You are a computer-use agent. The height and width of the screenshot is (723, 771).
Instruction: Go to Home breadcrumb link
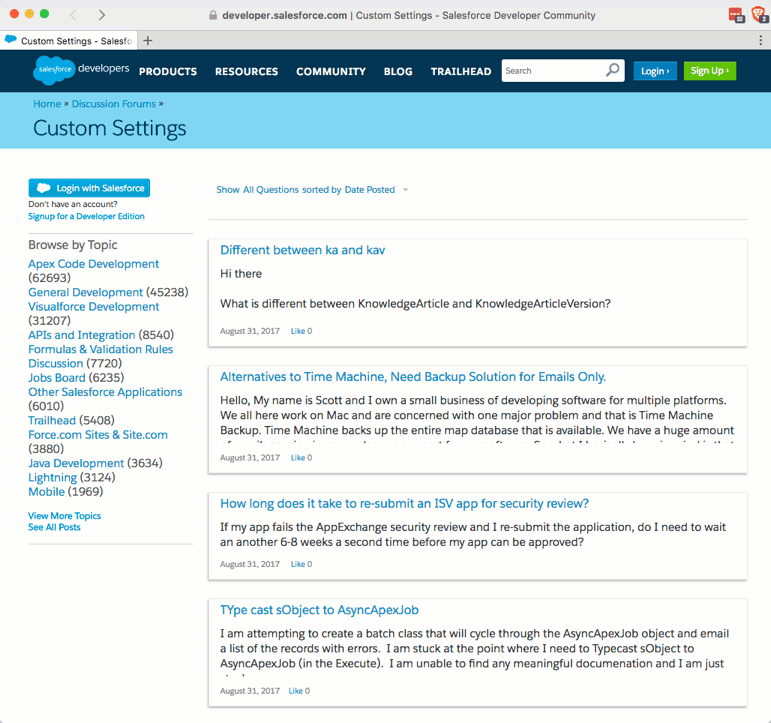pyautogui.click(x=47, y=104)
